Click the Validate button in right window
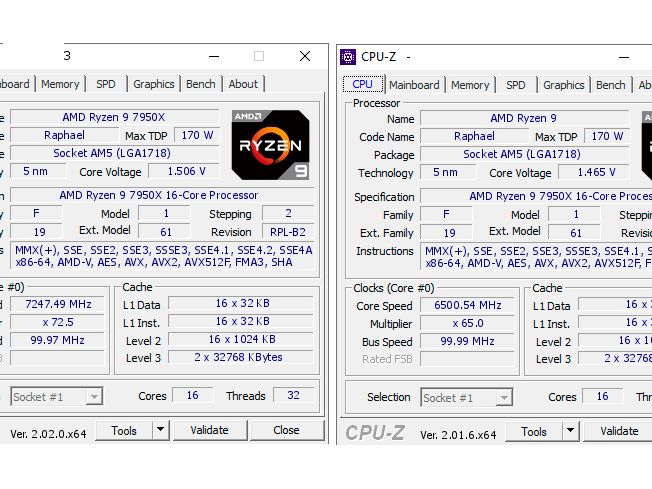The height and width of the screenshot is (489, 652). coord(619,432)
